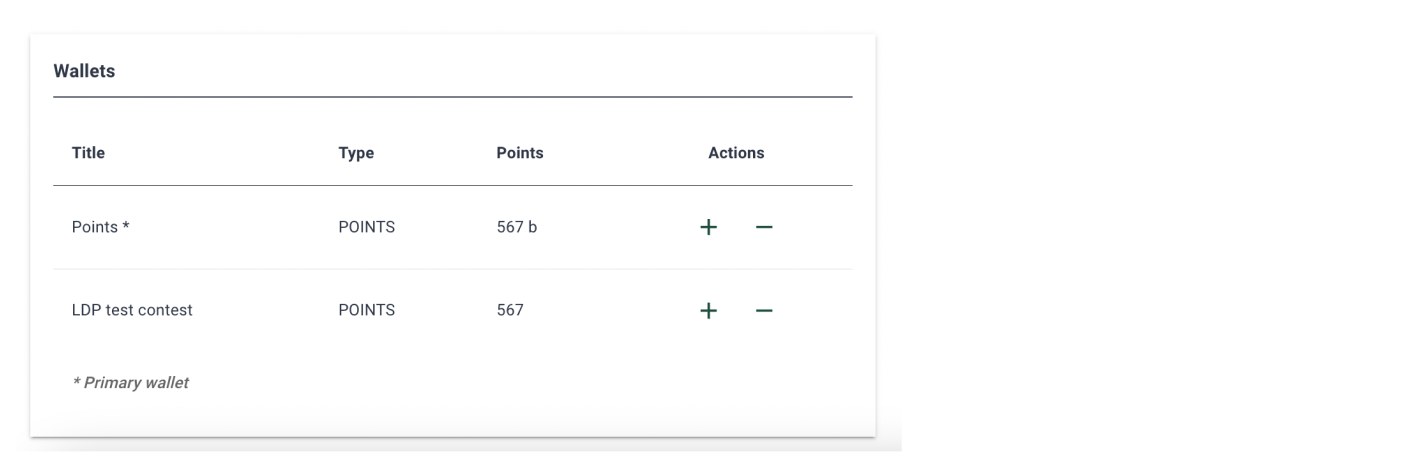Click the 567 b points value
This screenshot has height=470, width=1414.
[x=517, y=227]
